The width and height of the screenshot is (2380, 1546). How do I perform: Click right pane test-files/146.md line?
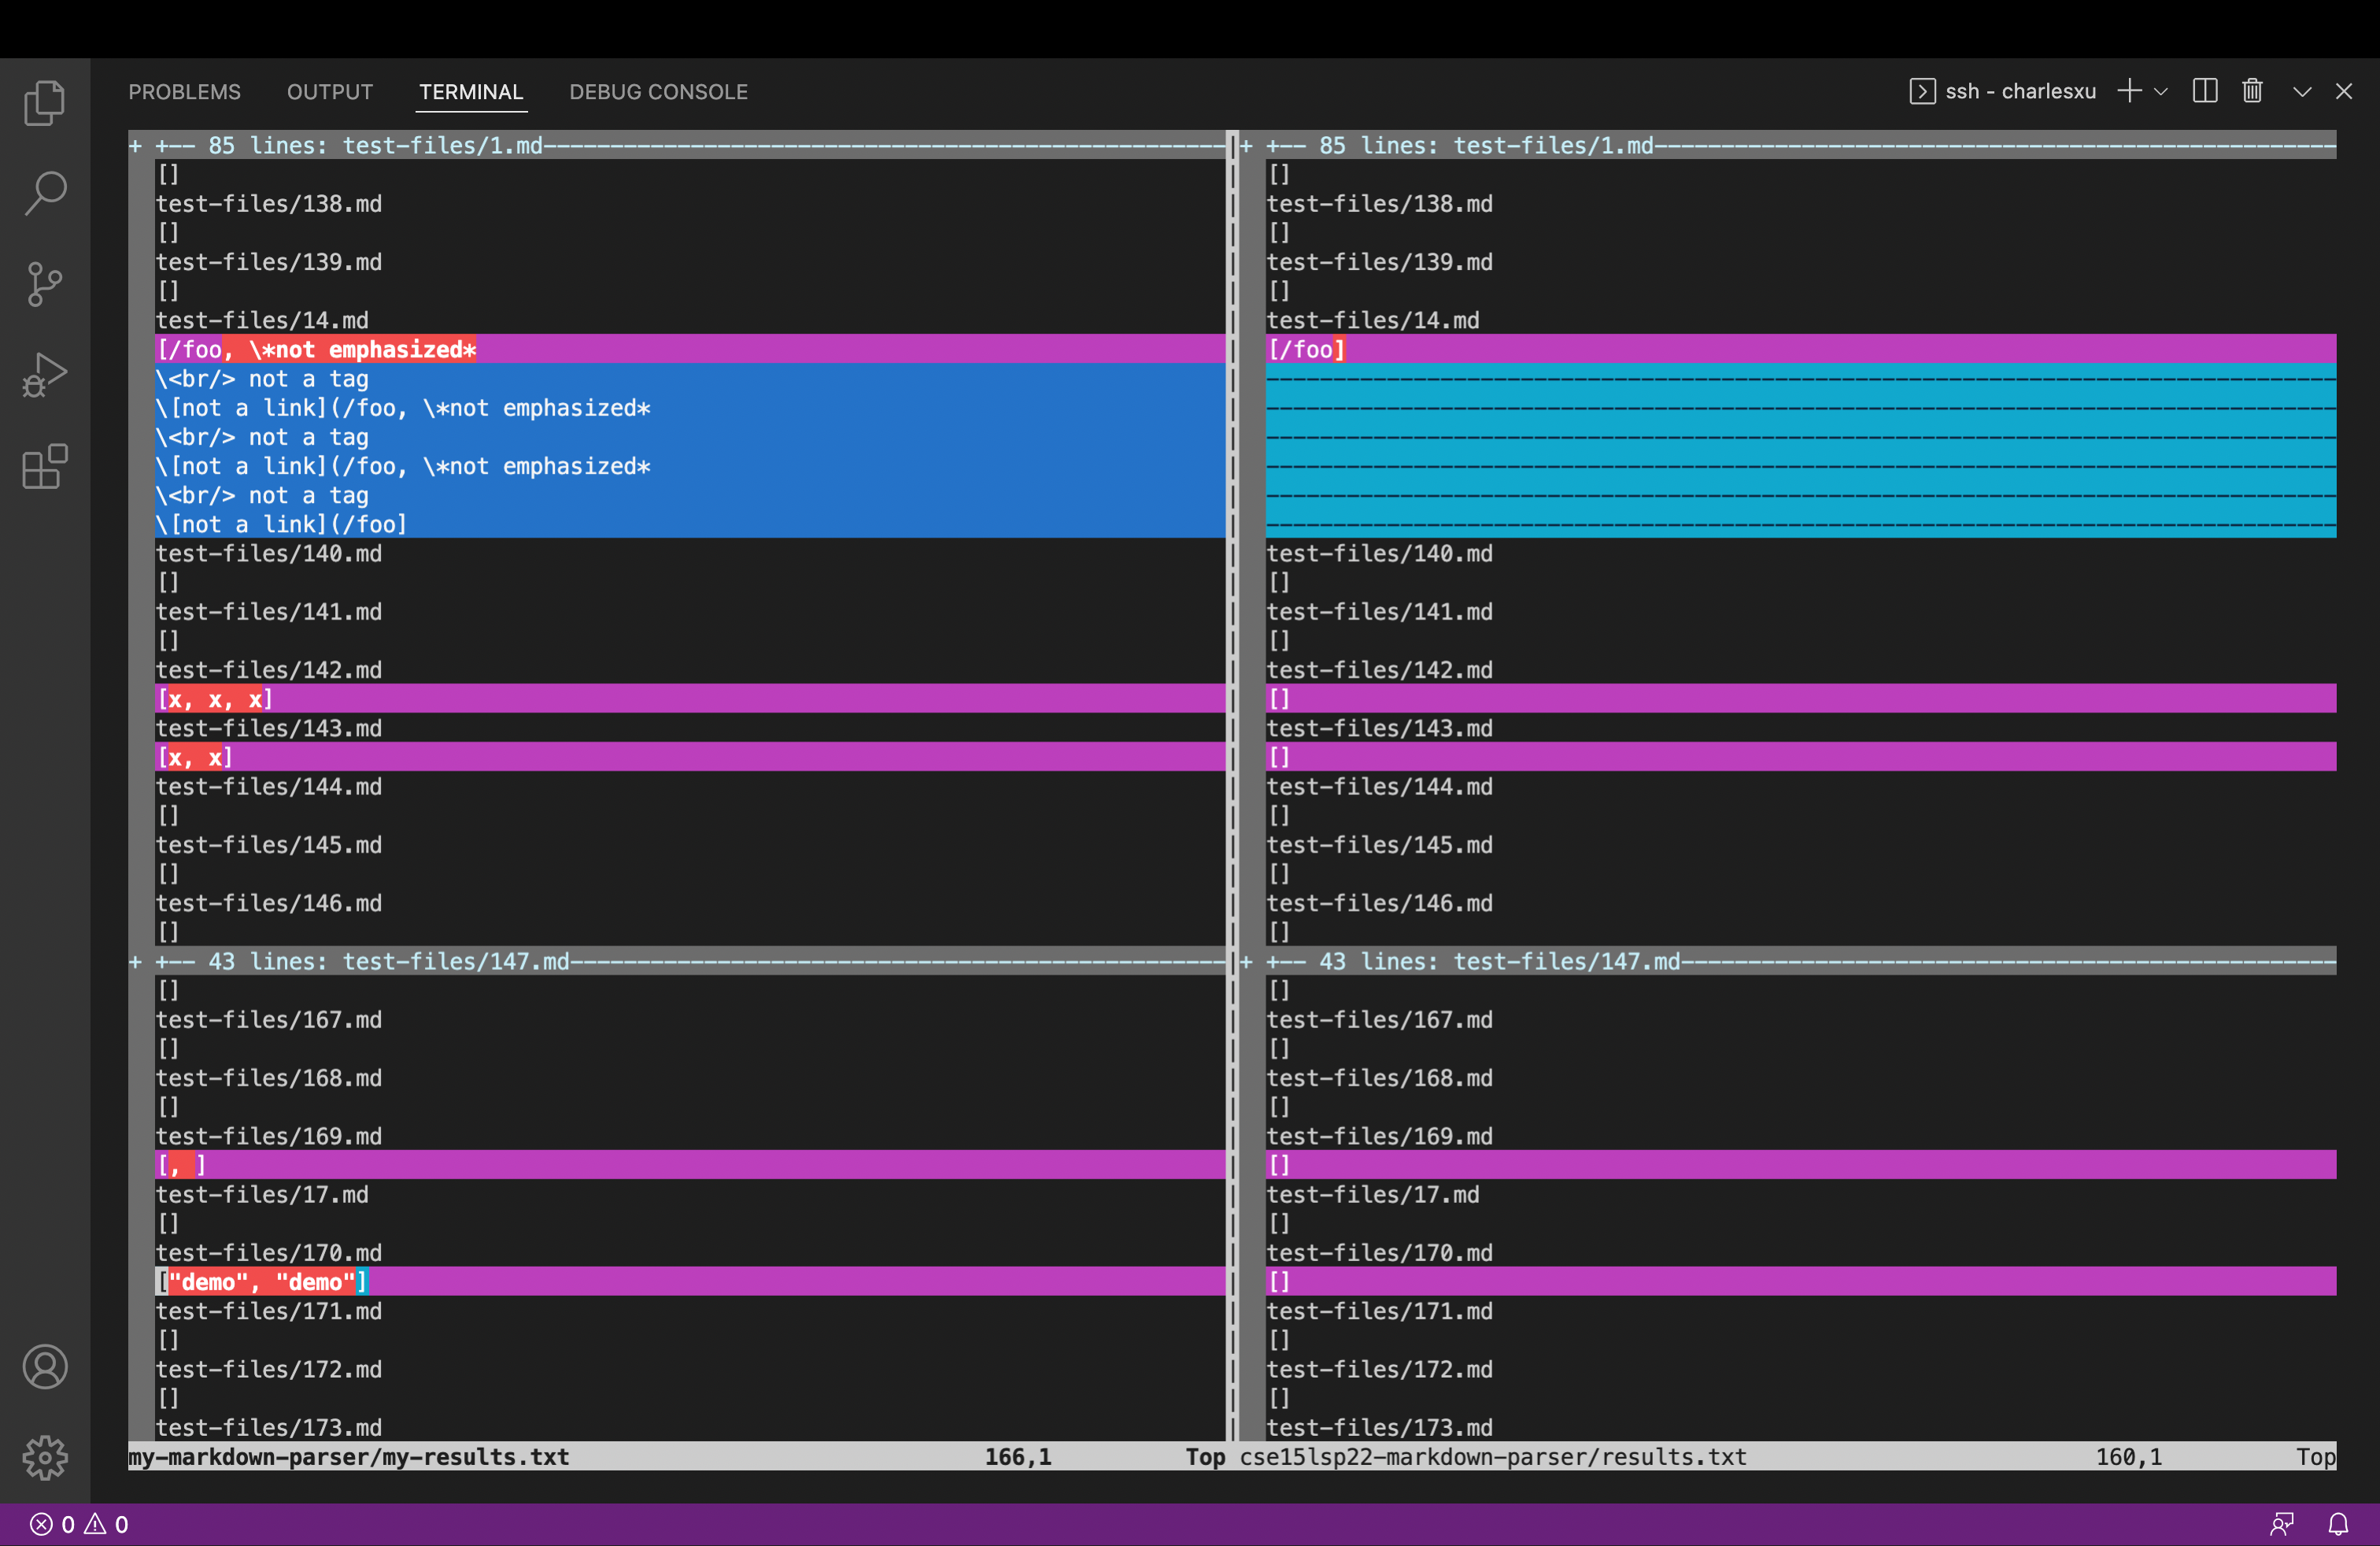pyautogui.click(x=1379, y=903)
